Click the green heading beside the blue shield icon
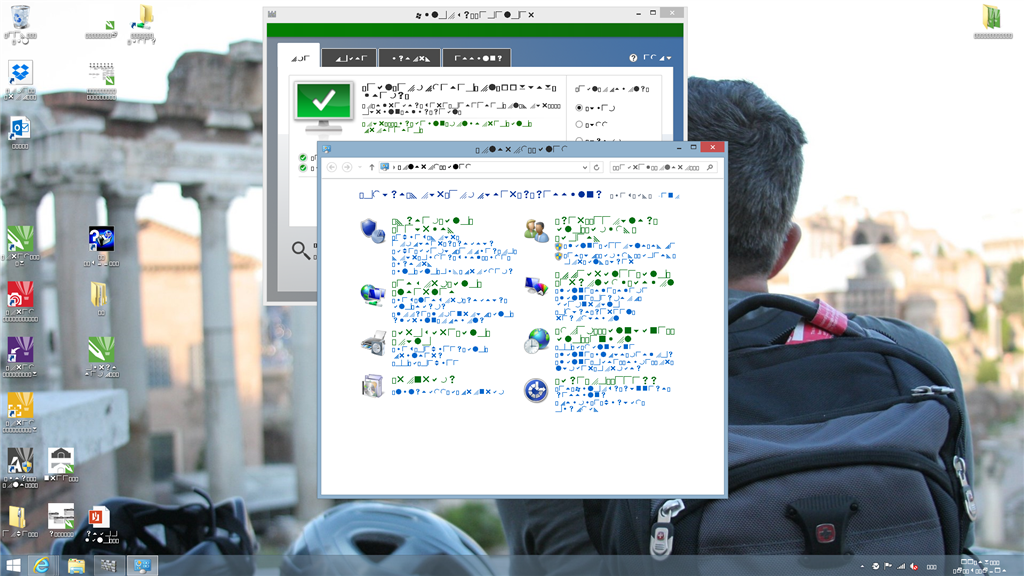Image resolution: width=1024 pixels, height=576 pixels. (x=432, y=225)
